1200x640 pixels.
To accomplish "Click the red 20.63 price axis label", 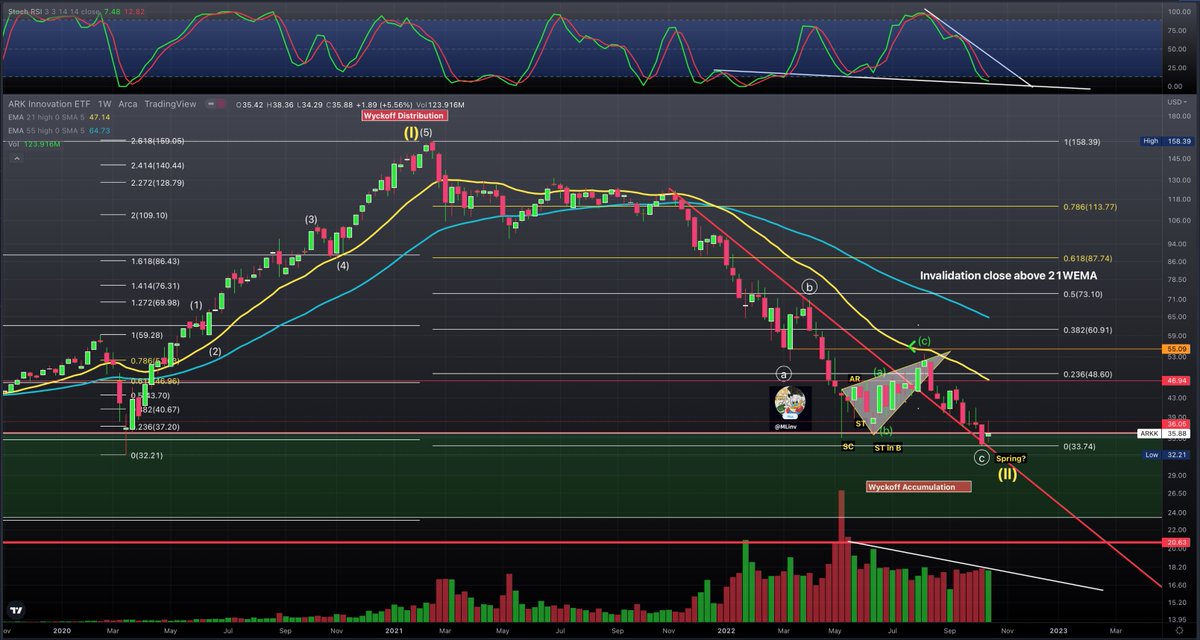I will point(1175,542).
